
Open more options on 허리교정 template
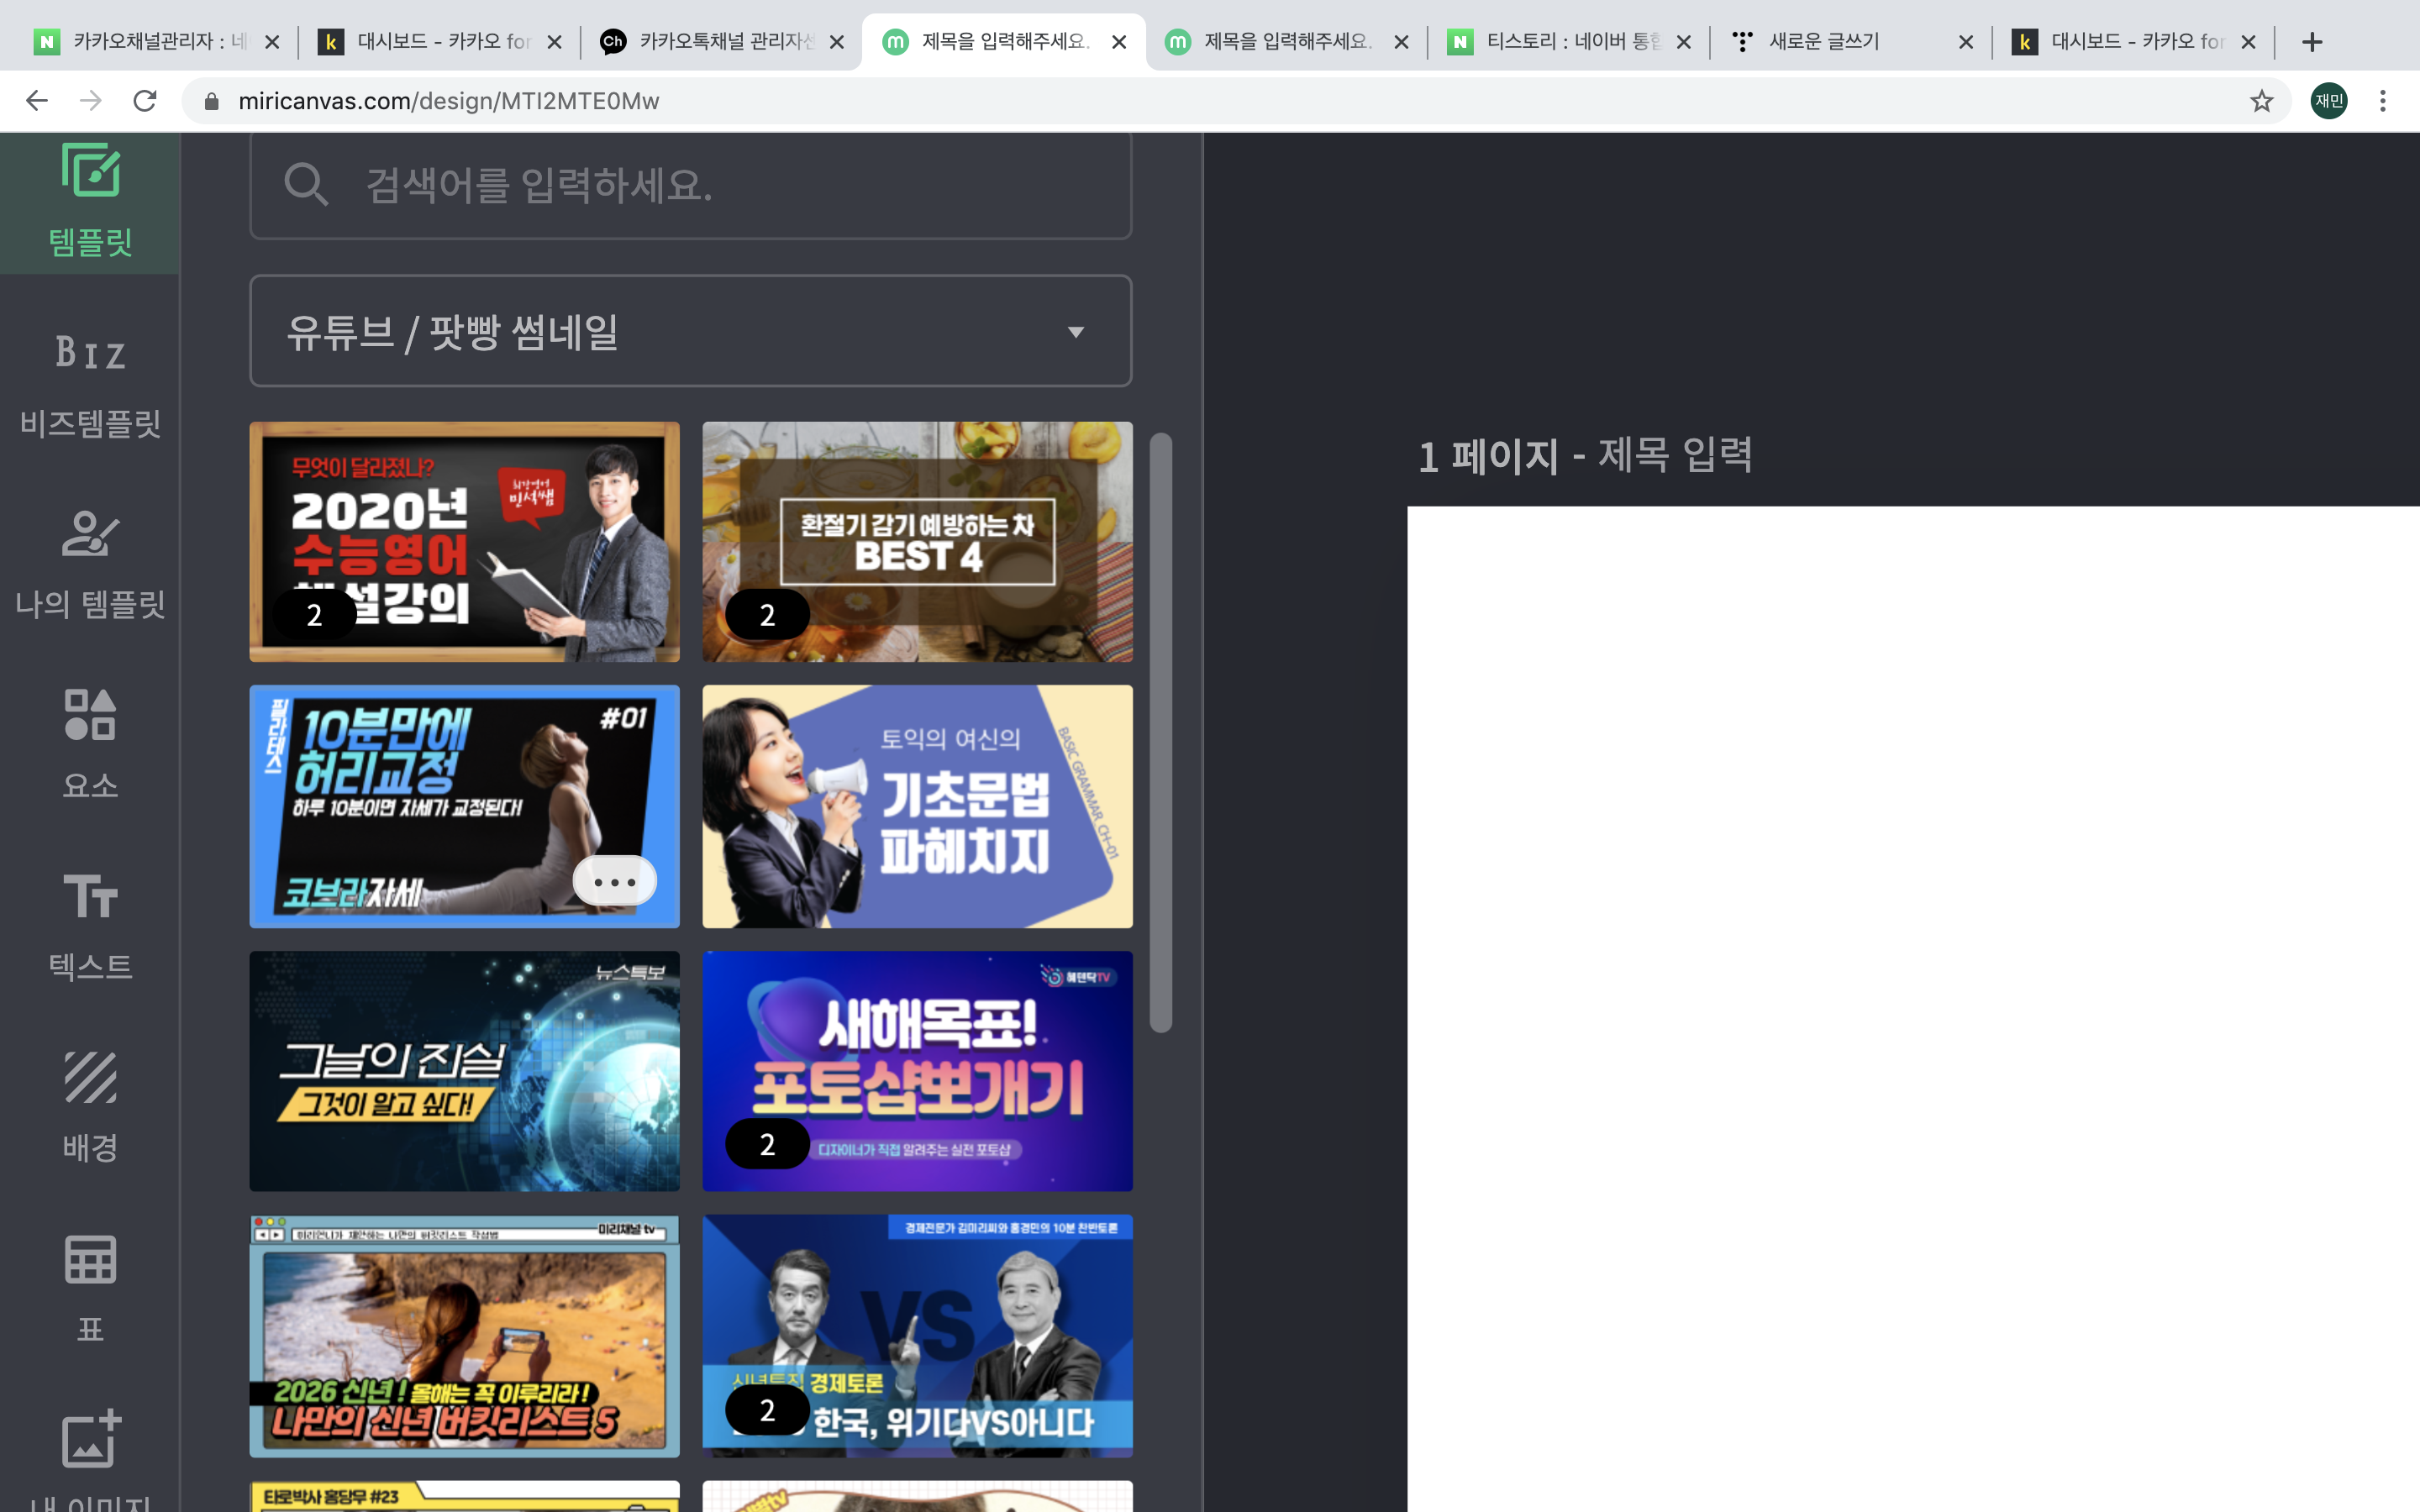point(614,881)
